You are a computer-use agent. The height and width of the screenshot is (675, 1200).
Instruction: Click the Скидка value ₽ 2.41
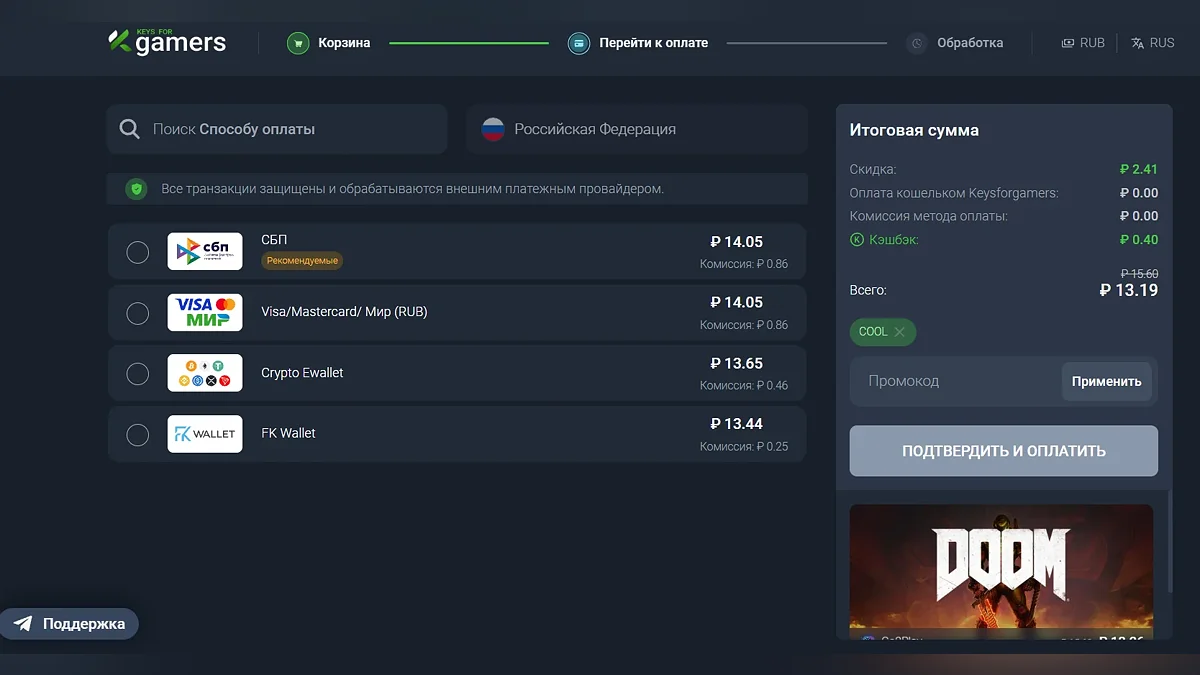pyautogui.click(x=1139, y=169)
